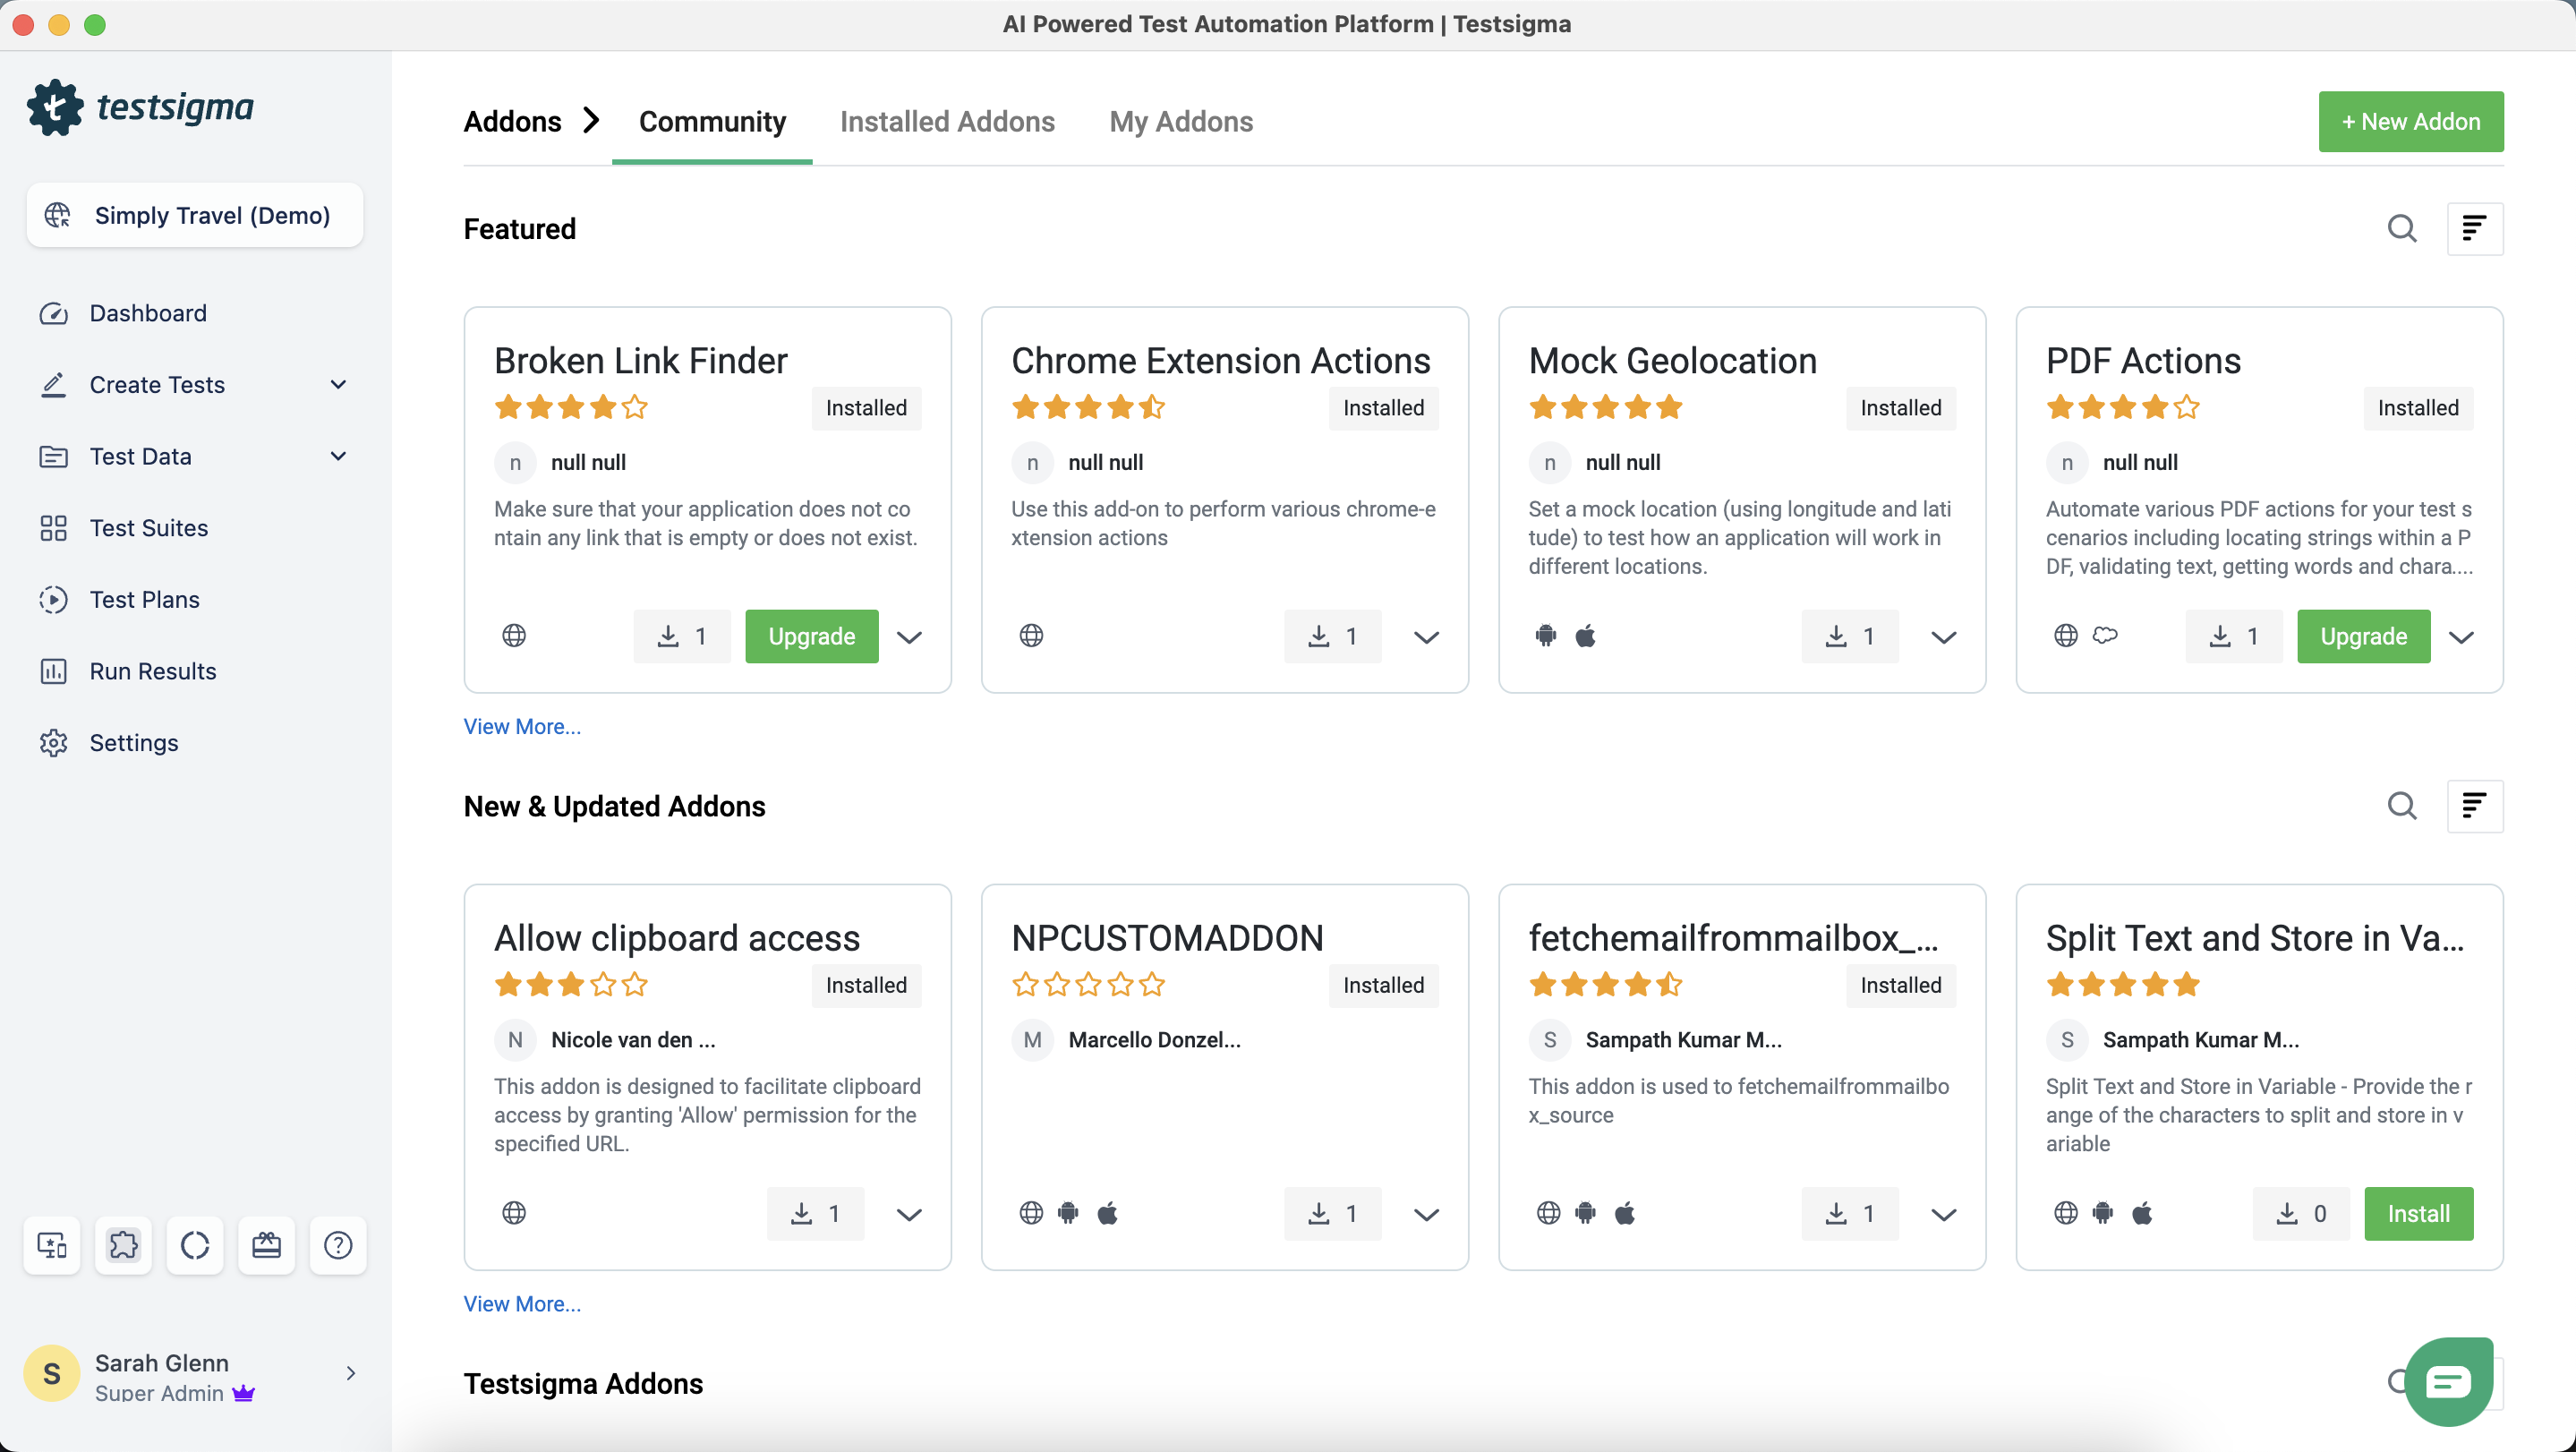This screenshot has width=2576, height=1452.
Task: Click View More under Featured addons
Action: [522, 727]
